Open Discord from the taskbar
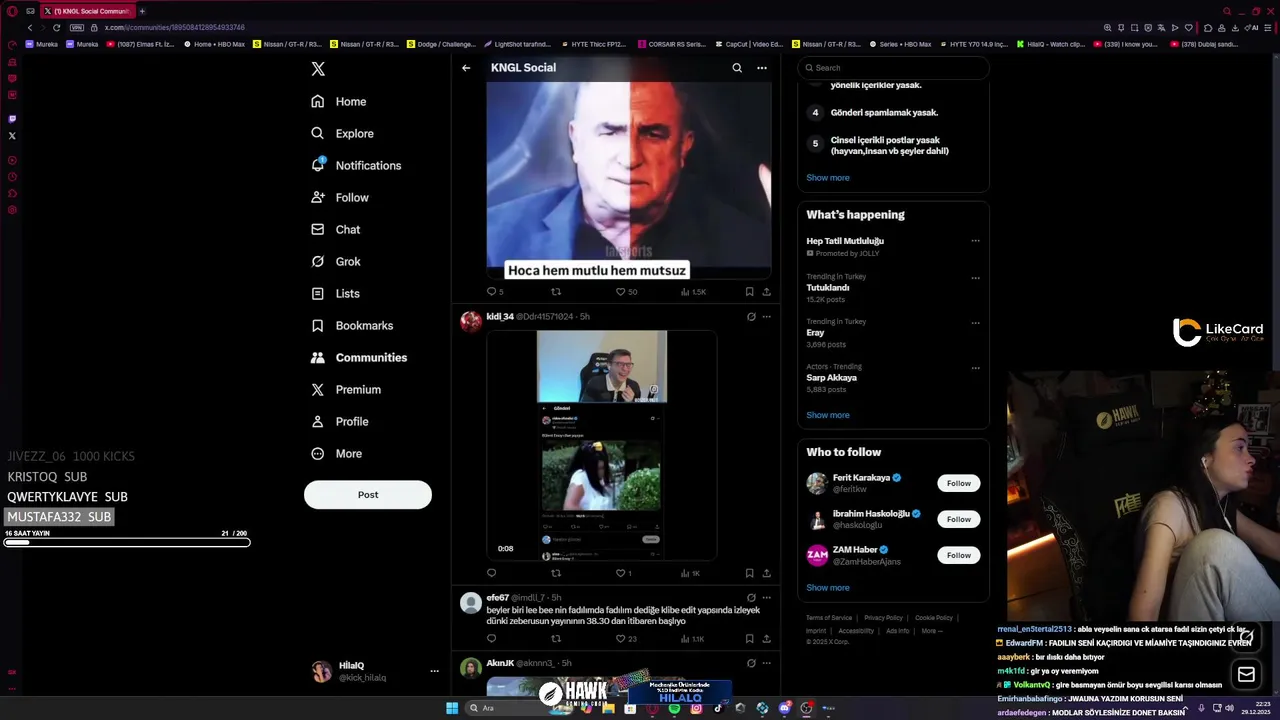This screenshot has height=720, width=1280. 785,708
